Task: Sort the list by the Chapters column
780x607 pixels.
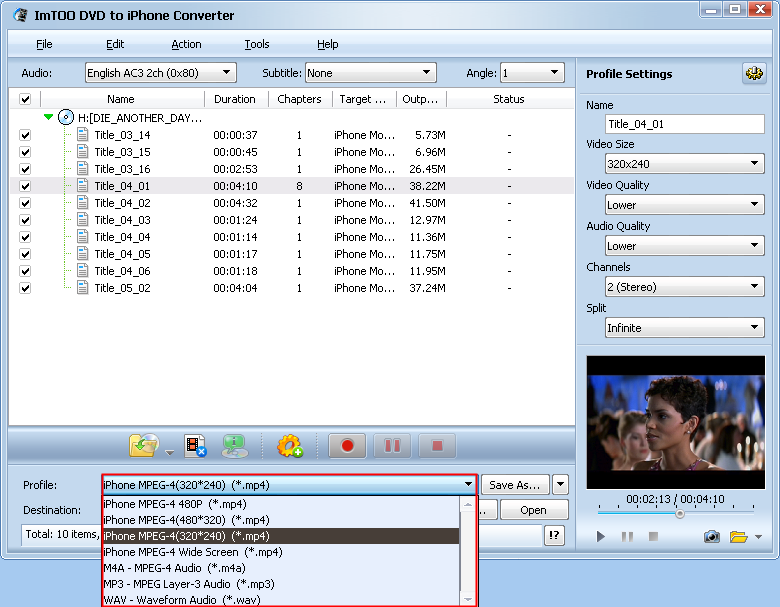Action: (299, 99)
